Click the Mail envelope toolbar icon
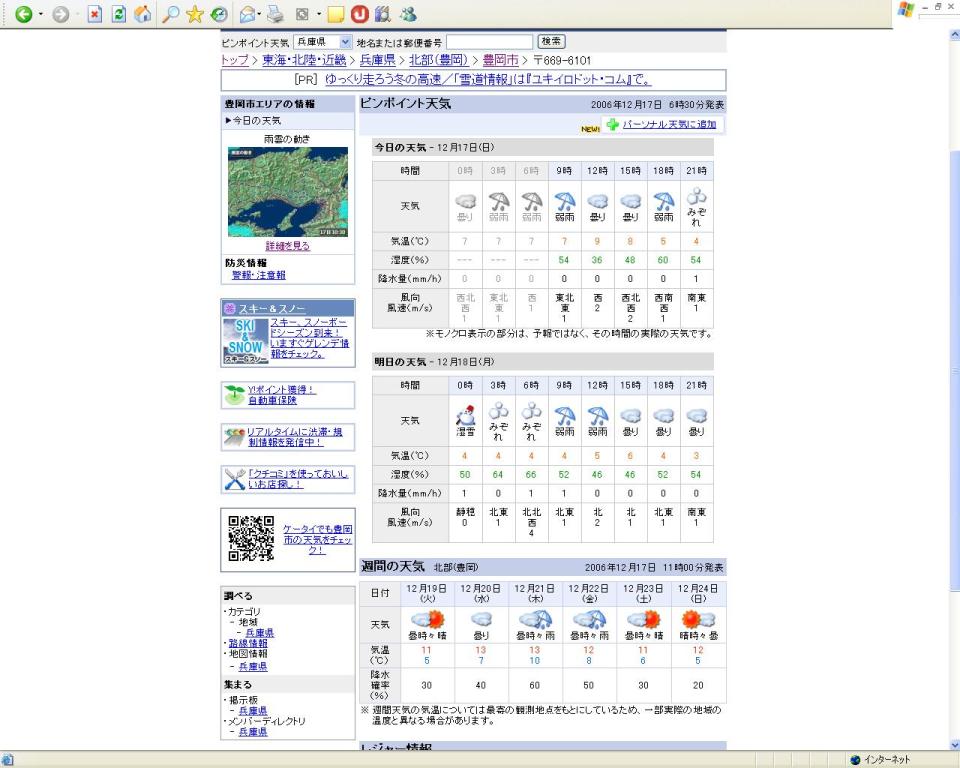 (x=247, y=14)
